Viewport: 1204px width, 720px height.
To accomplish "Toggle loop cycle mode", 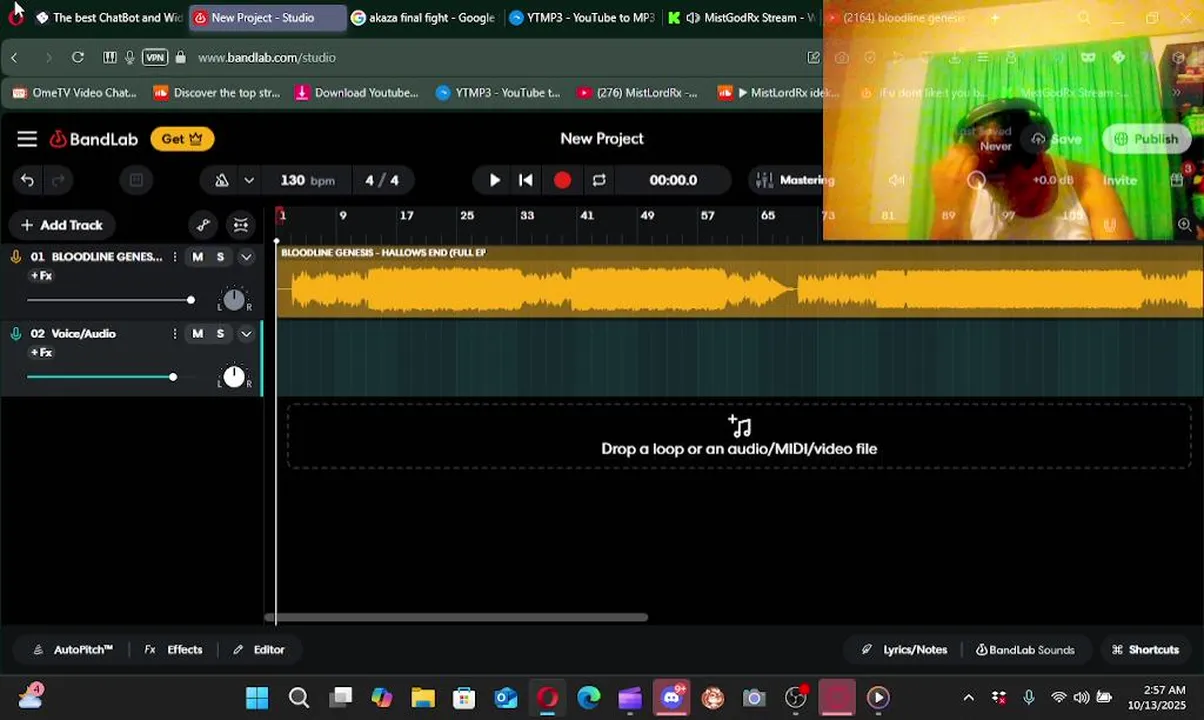I will (599, 180).
